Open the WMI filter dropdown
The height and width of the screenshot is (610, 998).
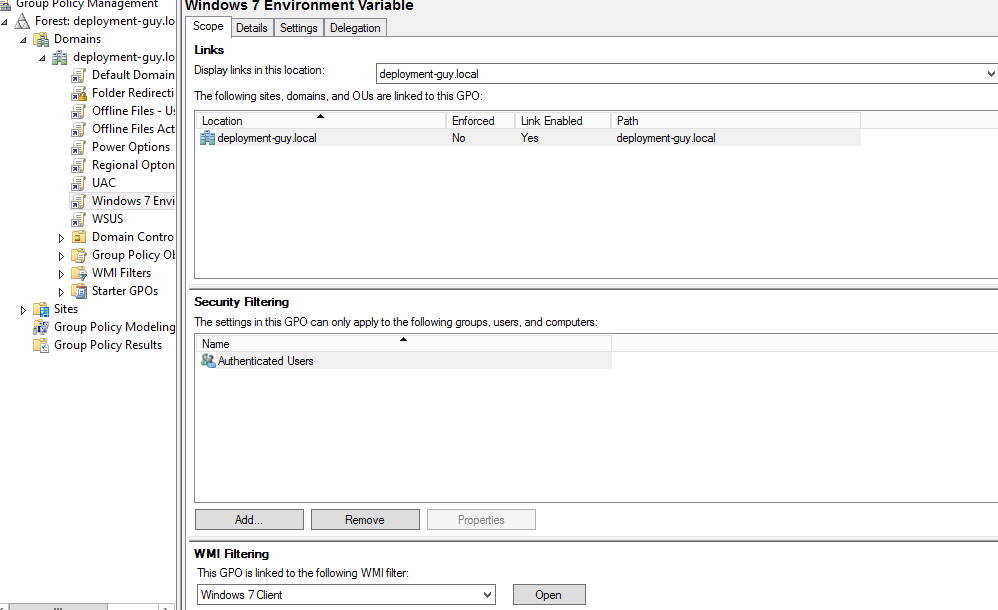(487, 595)
